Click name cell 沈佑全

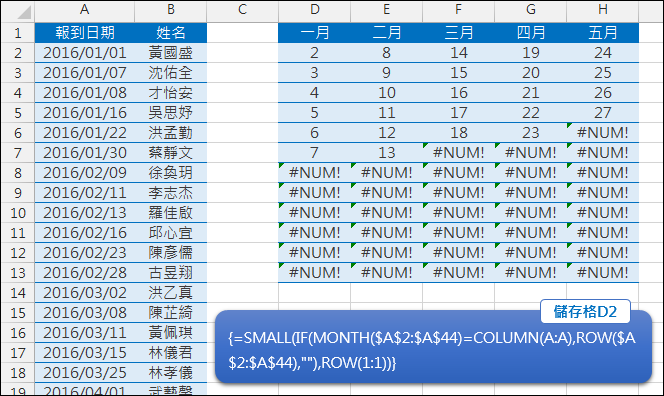click(171, 73)
